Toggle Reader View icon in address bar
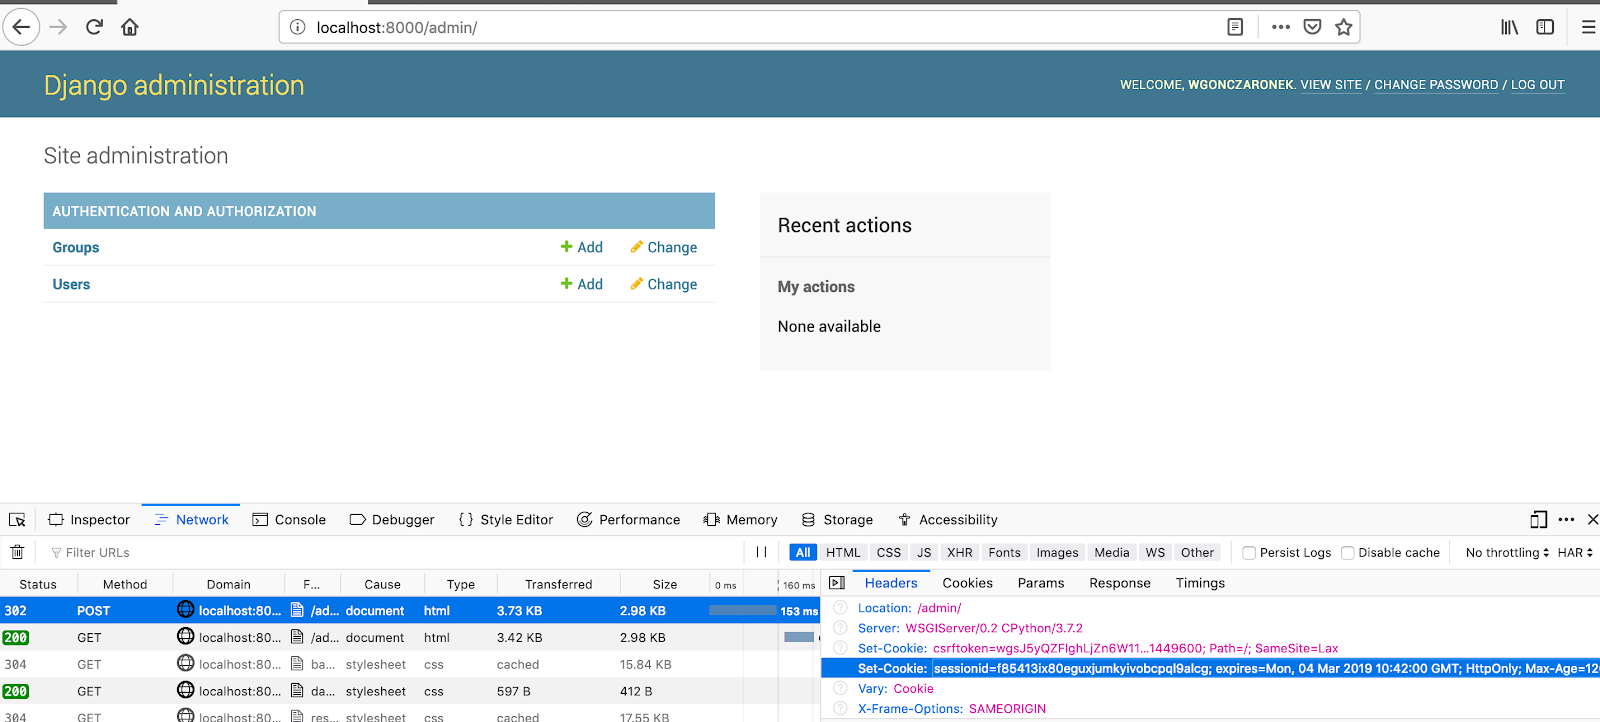The image size is (1600, 722). [x=1235, y=27]
